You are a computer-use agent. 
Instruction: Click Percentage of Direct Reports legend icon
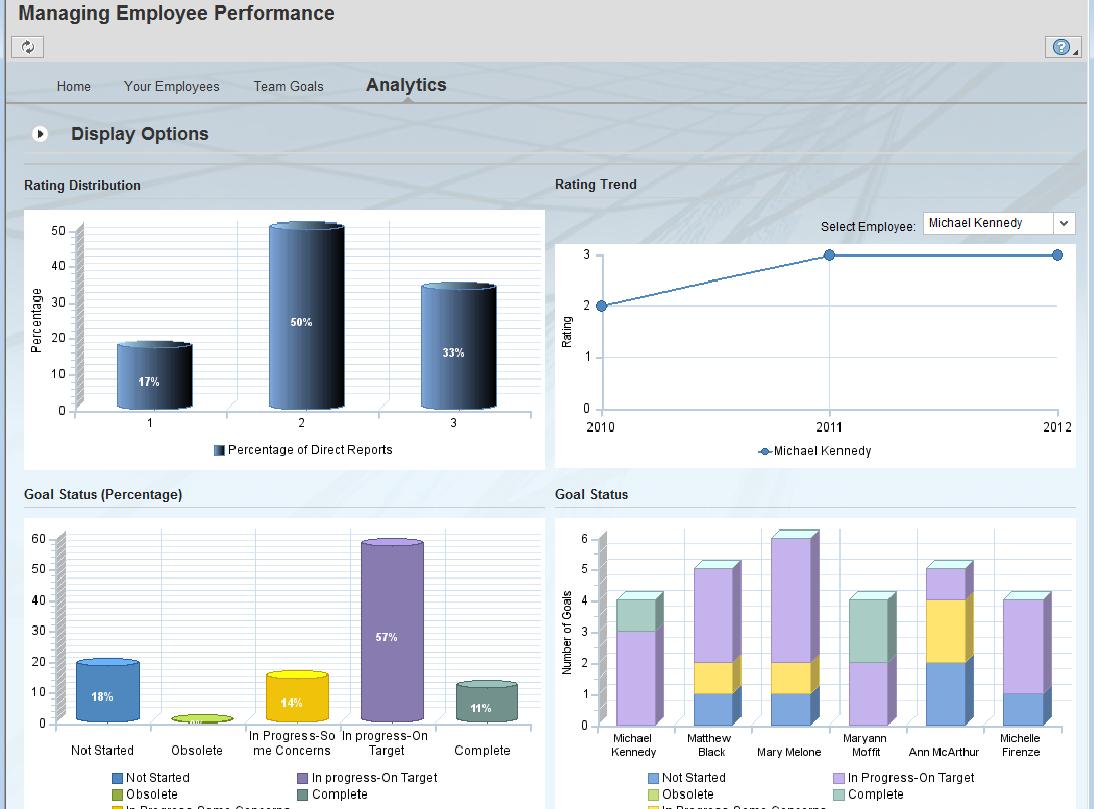click(x=219, y=451)
